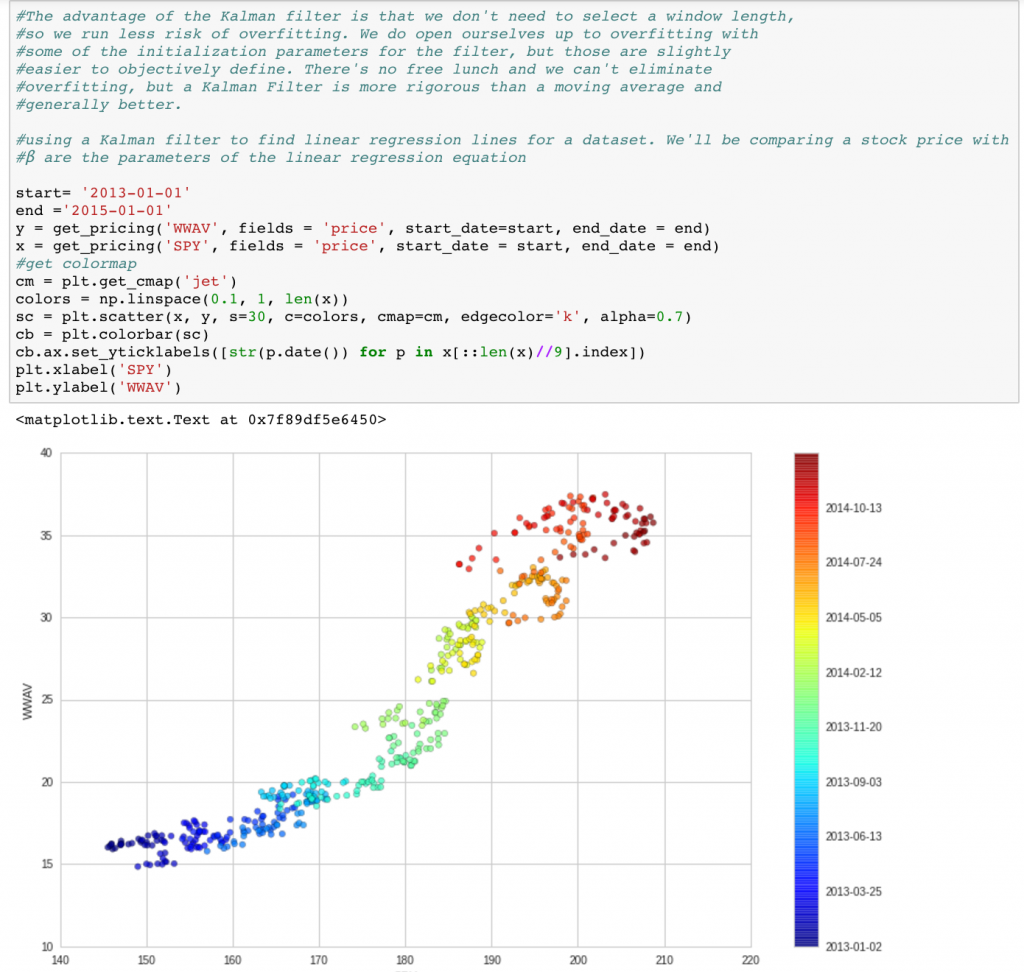Viewport: 1024px width, 972px height.
Task: Click the x-axis tick label 210
Action: tap(664, 960)
